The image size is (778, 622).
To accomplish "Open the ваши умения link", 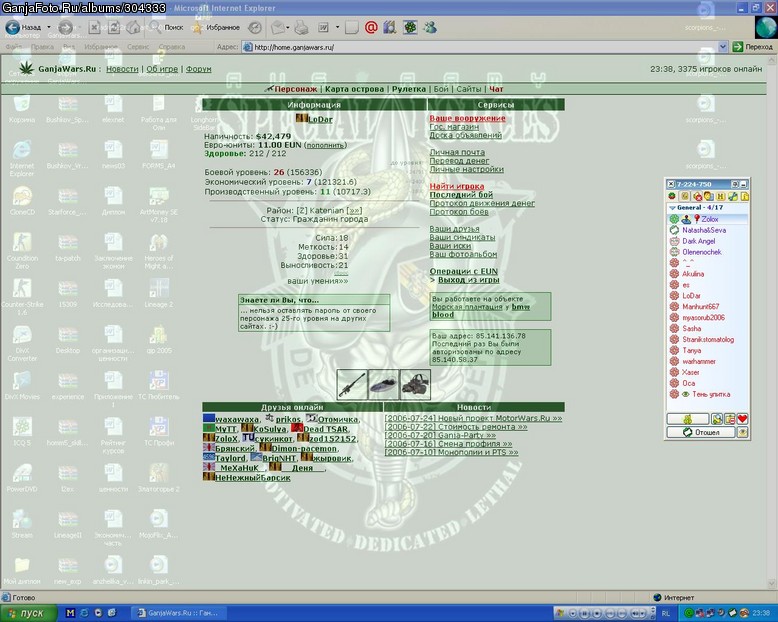I will (x=318, y=281).
